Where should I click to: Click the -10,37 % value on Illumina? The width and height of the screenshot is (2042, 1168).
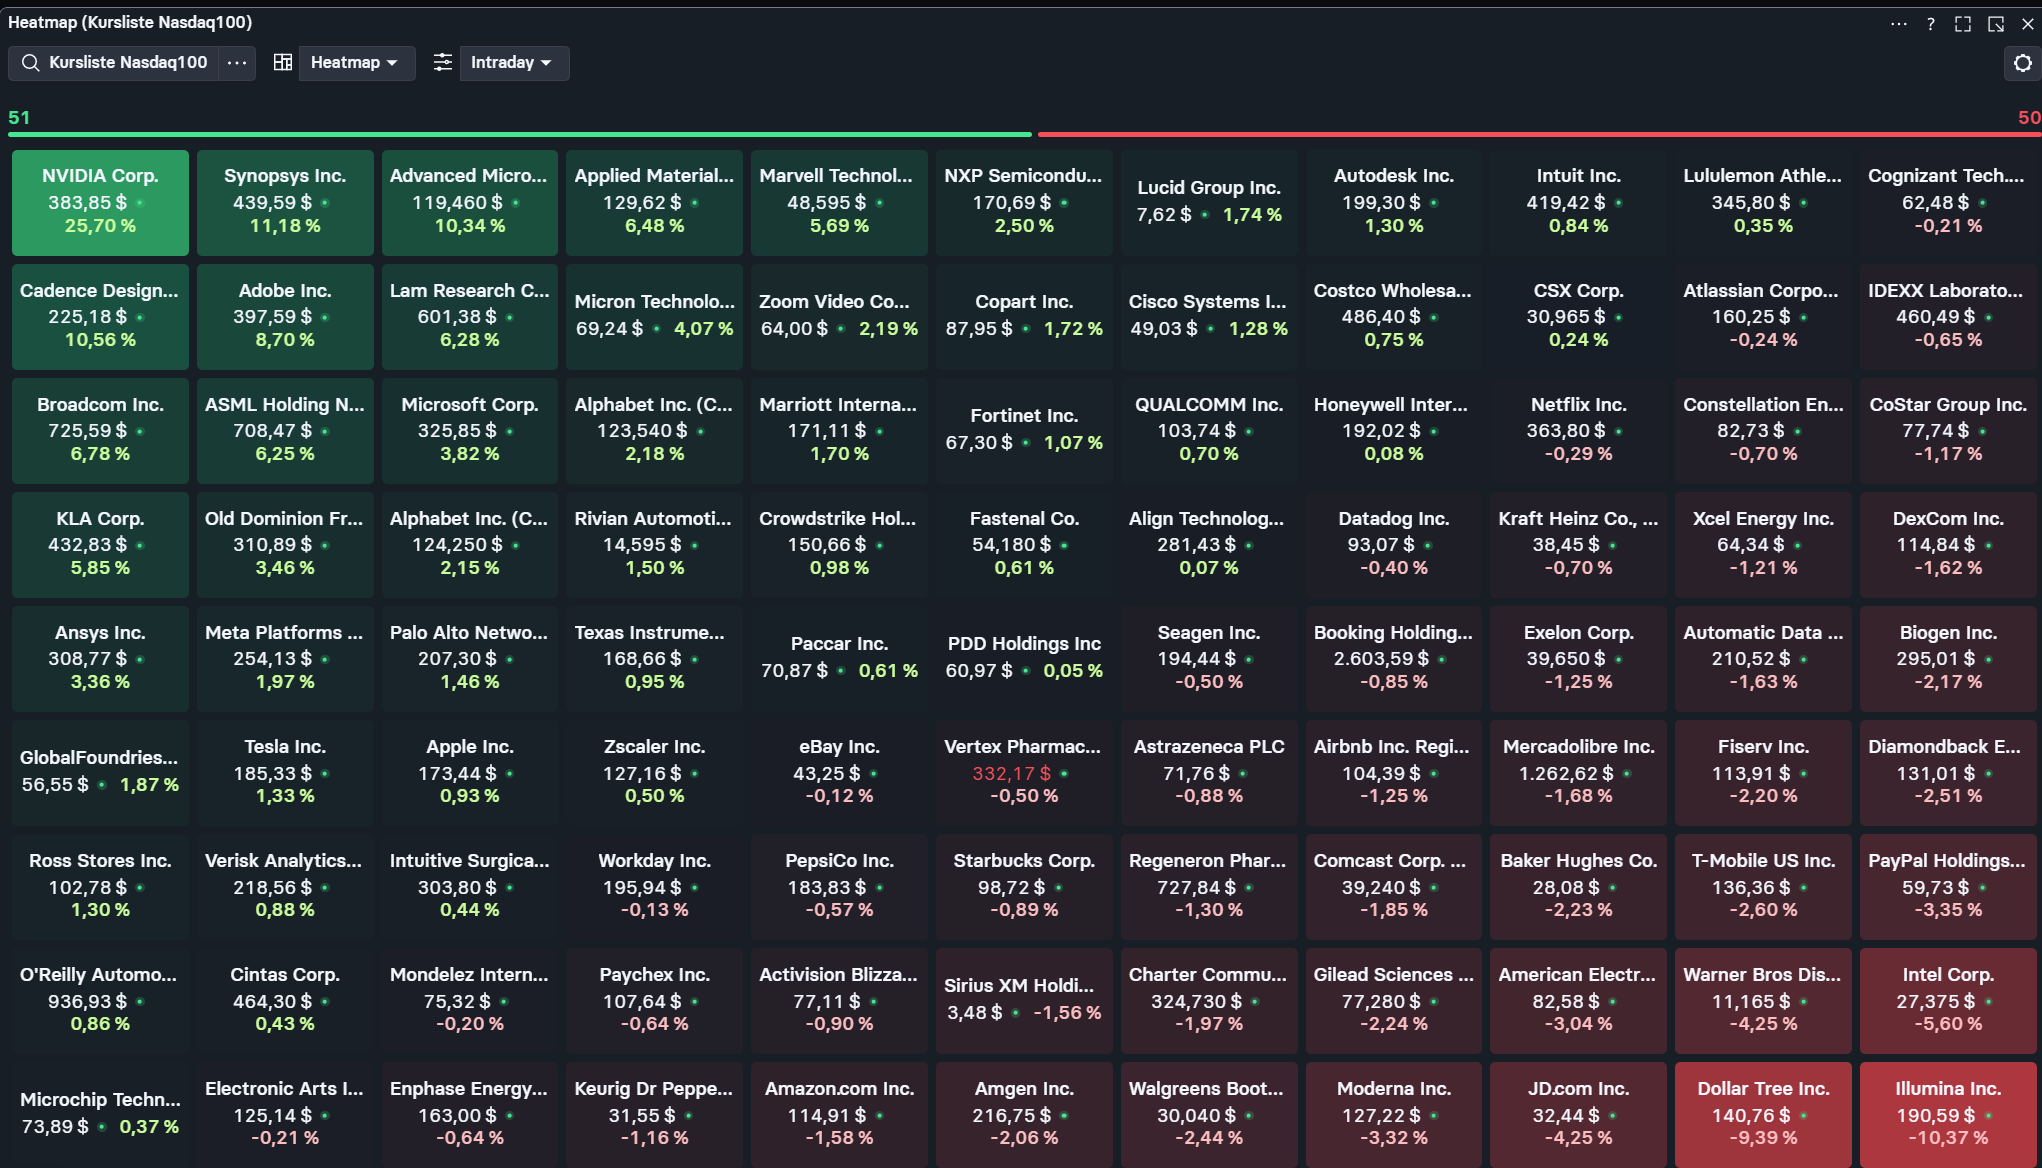point(1948,1138)
